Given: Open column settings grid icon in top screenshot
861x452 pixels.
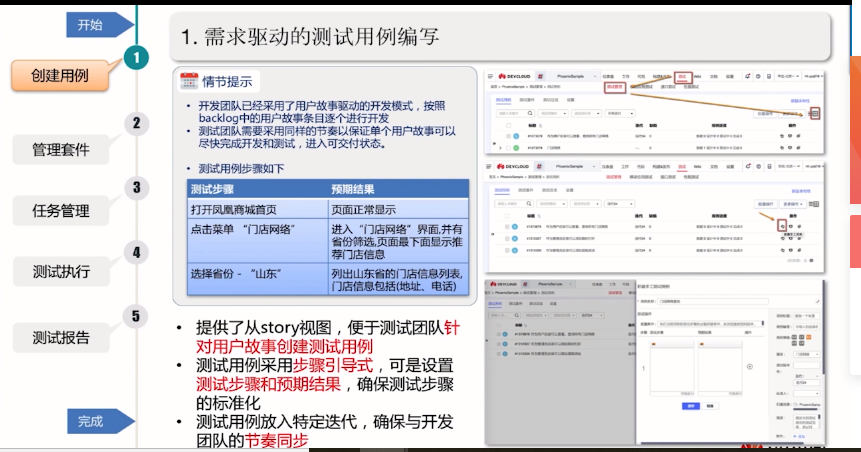Looking at the screenshot, I should 815,113.
